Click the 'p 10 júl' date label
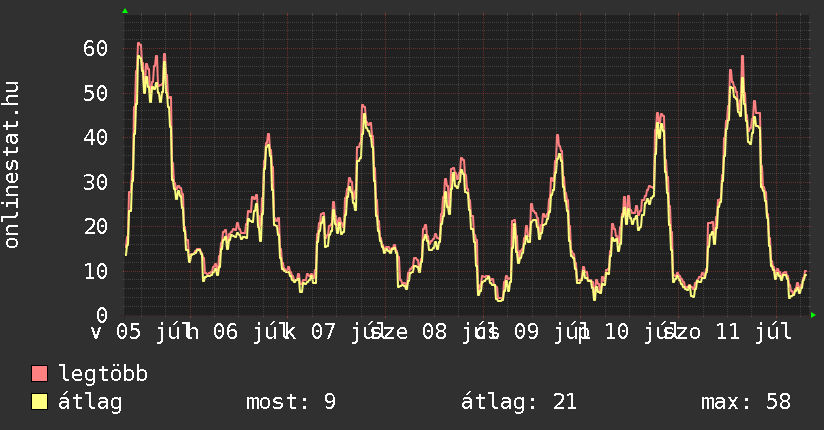824x430 pixels. (x=623, y=332)
